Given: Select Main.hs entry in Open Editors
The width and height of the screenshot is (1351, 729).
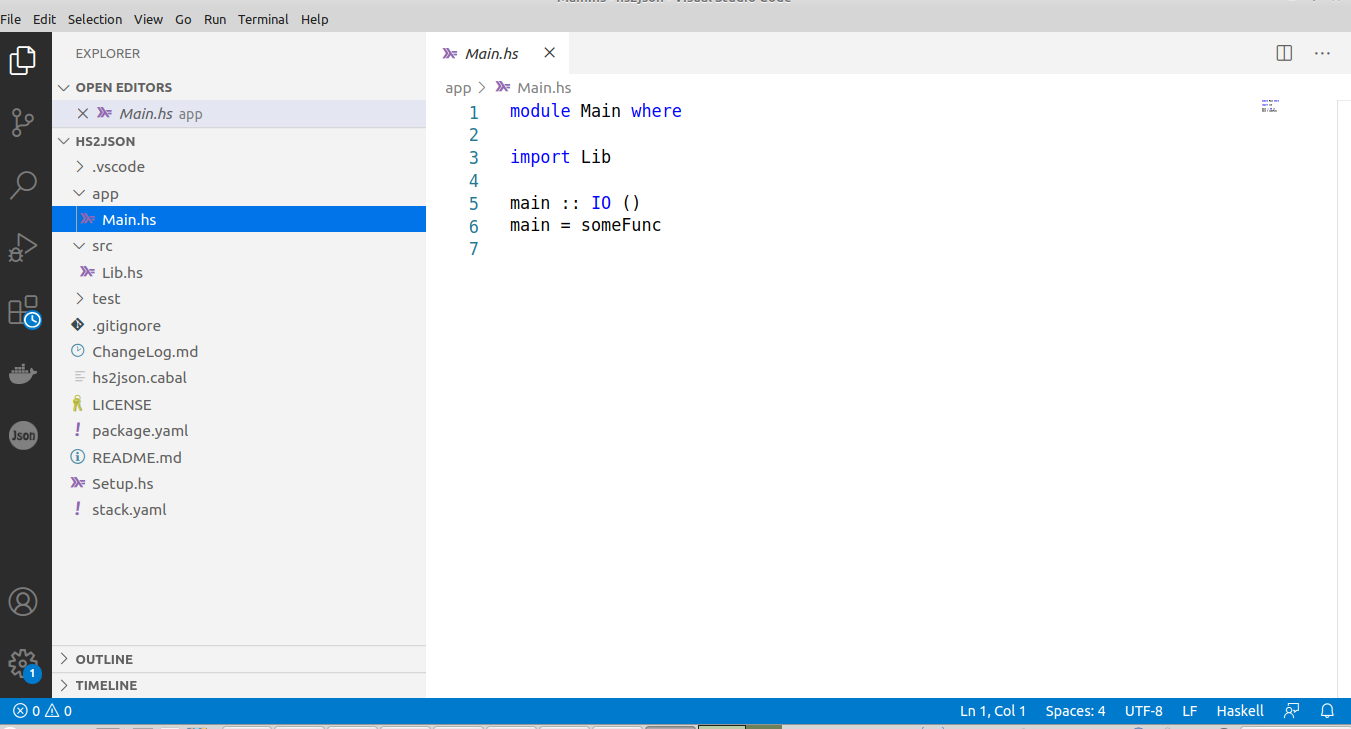Looking at the screenshot, I should pyautogui.click(x=239, y=114).
